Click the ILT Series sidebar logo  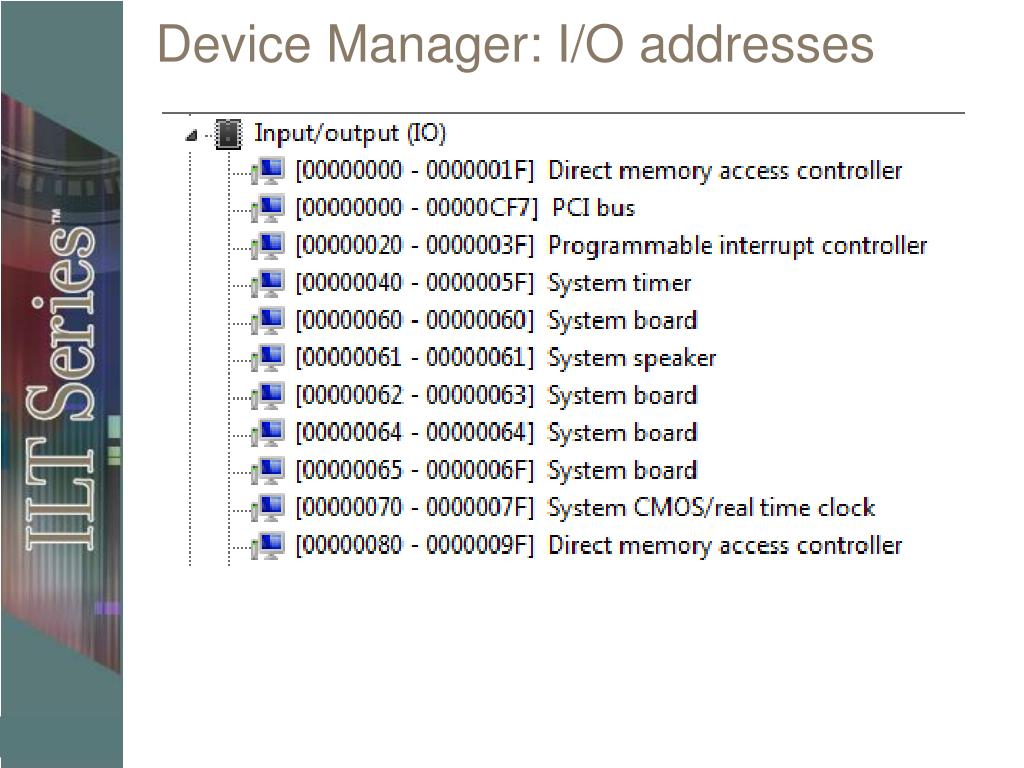coord(61,380)
